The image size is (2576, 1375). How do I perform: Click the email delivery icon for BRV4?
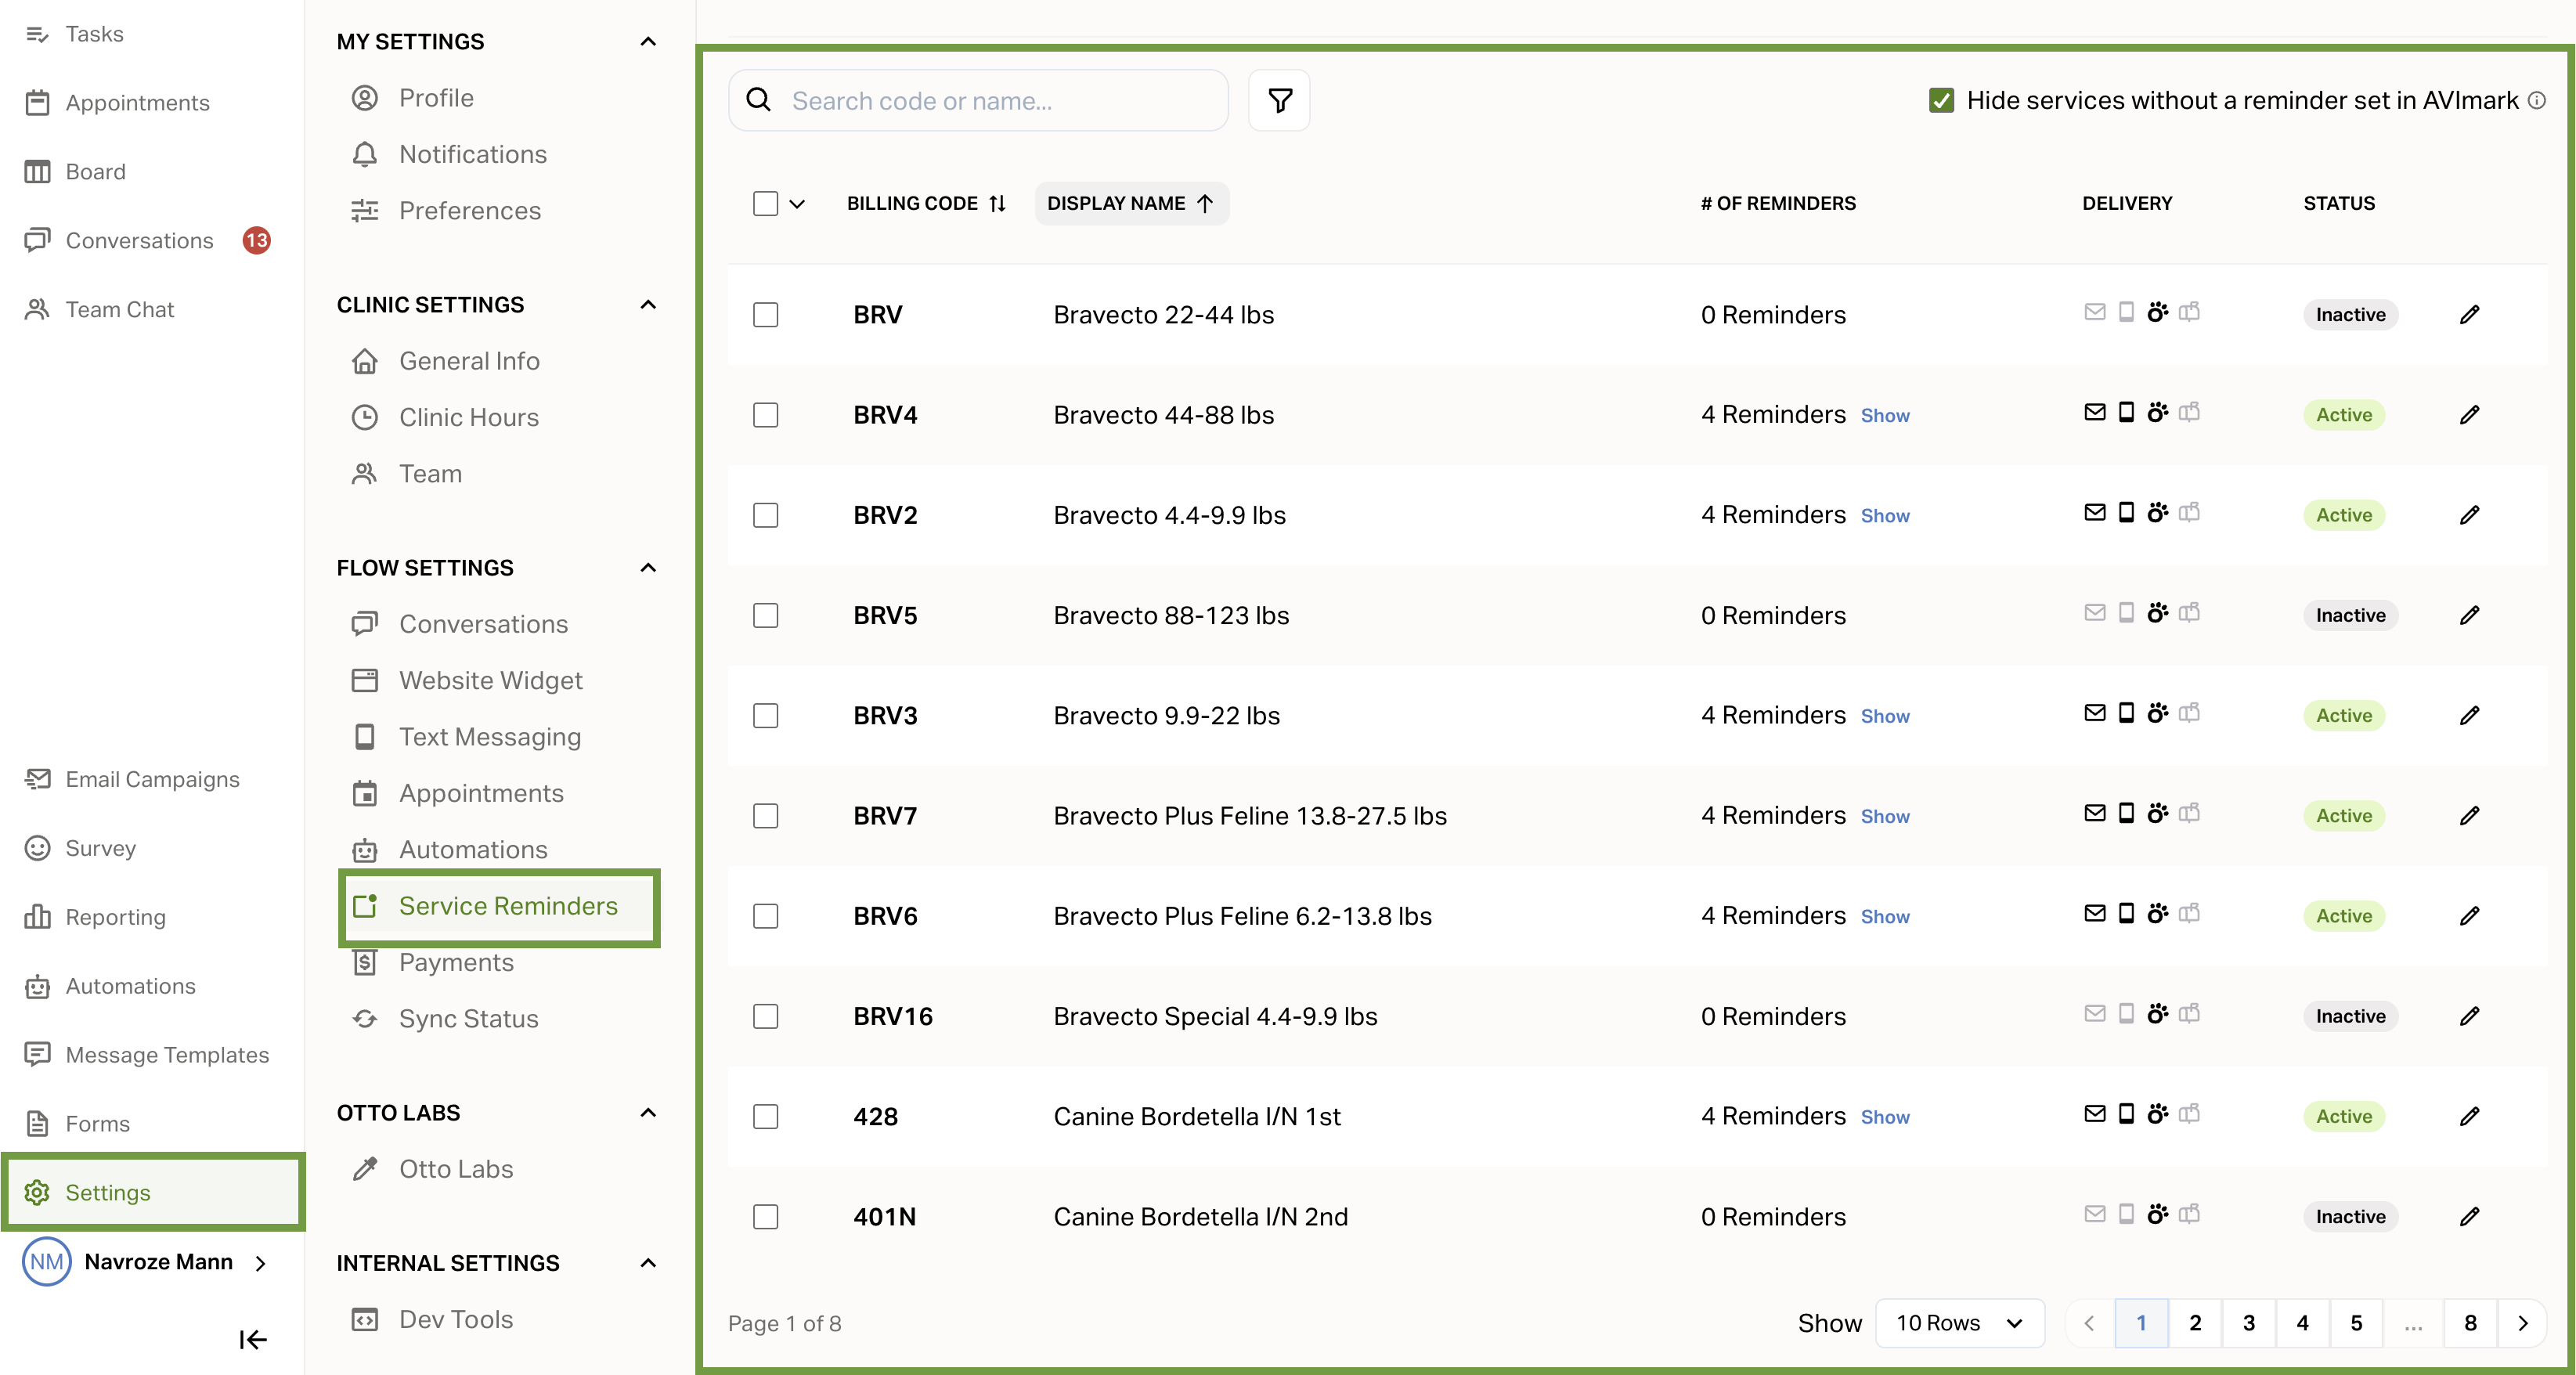click(2094, 412)
